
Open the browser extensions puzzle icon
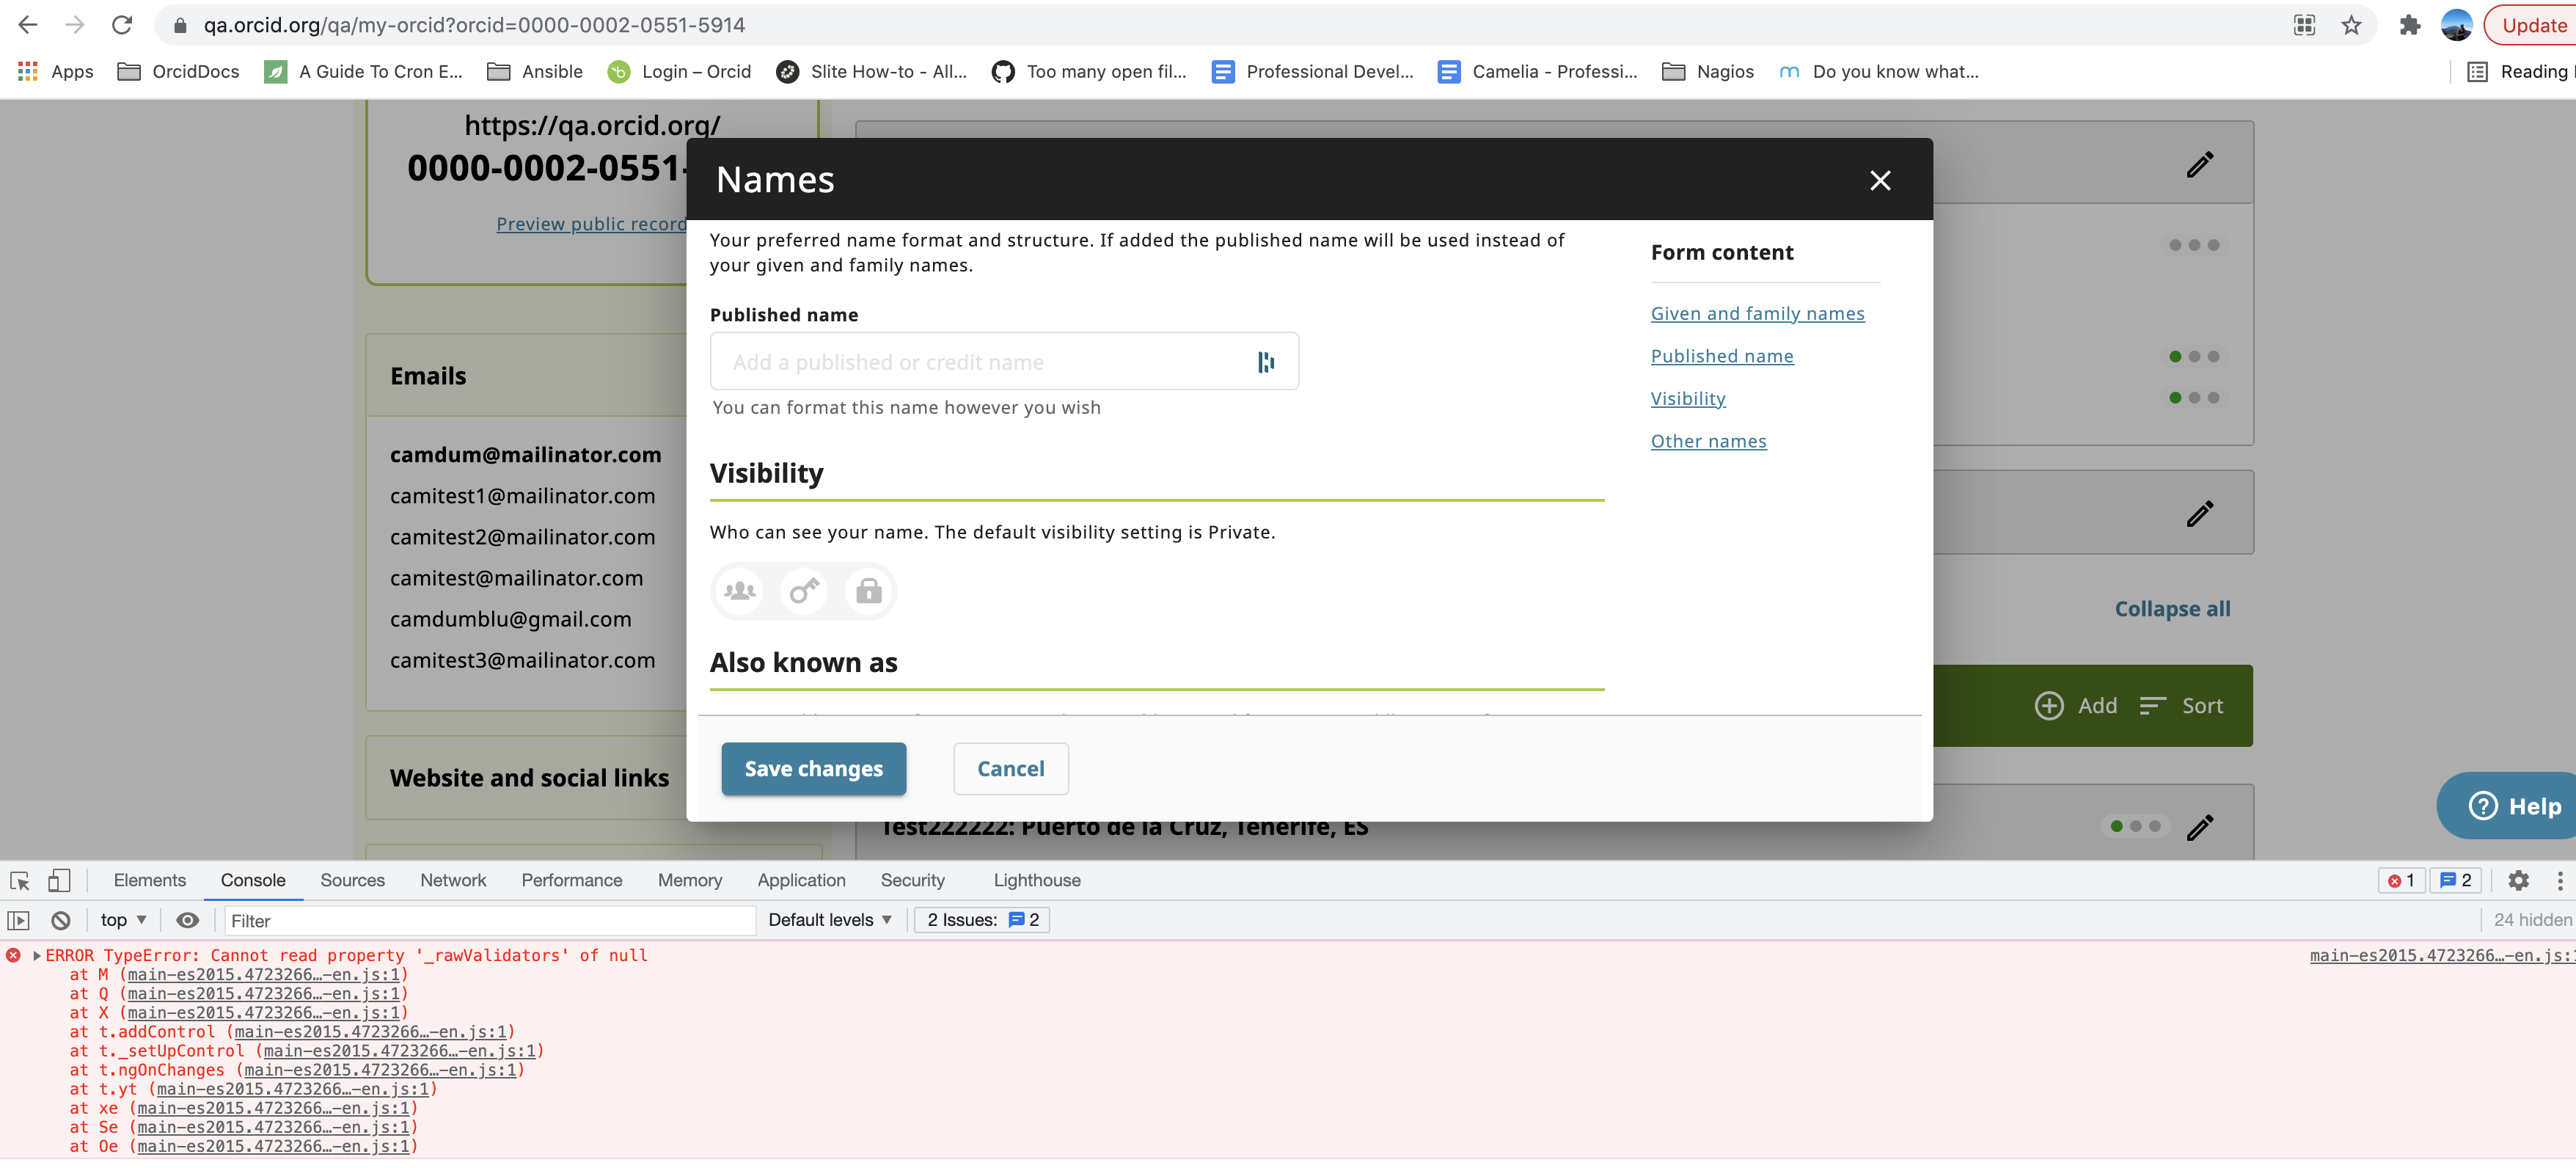[2410, 24]
